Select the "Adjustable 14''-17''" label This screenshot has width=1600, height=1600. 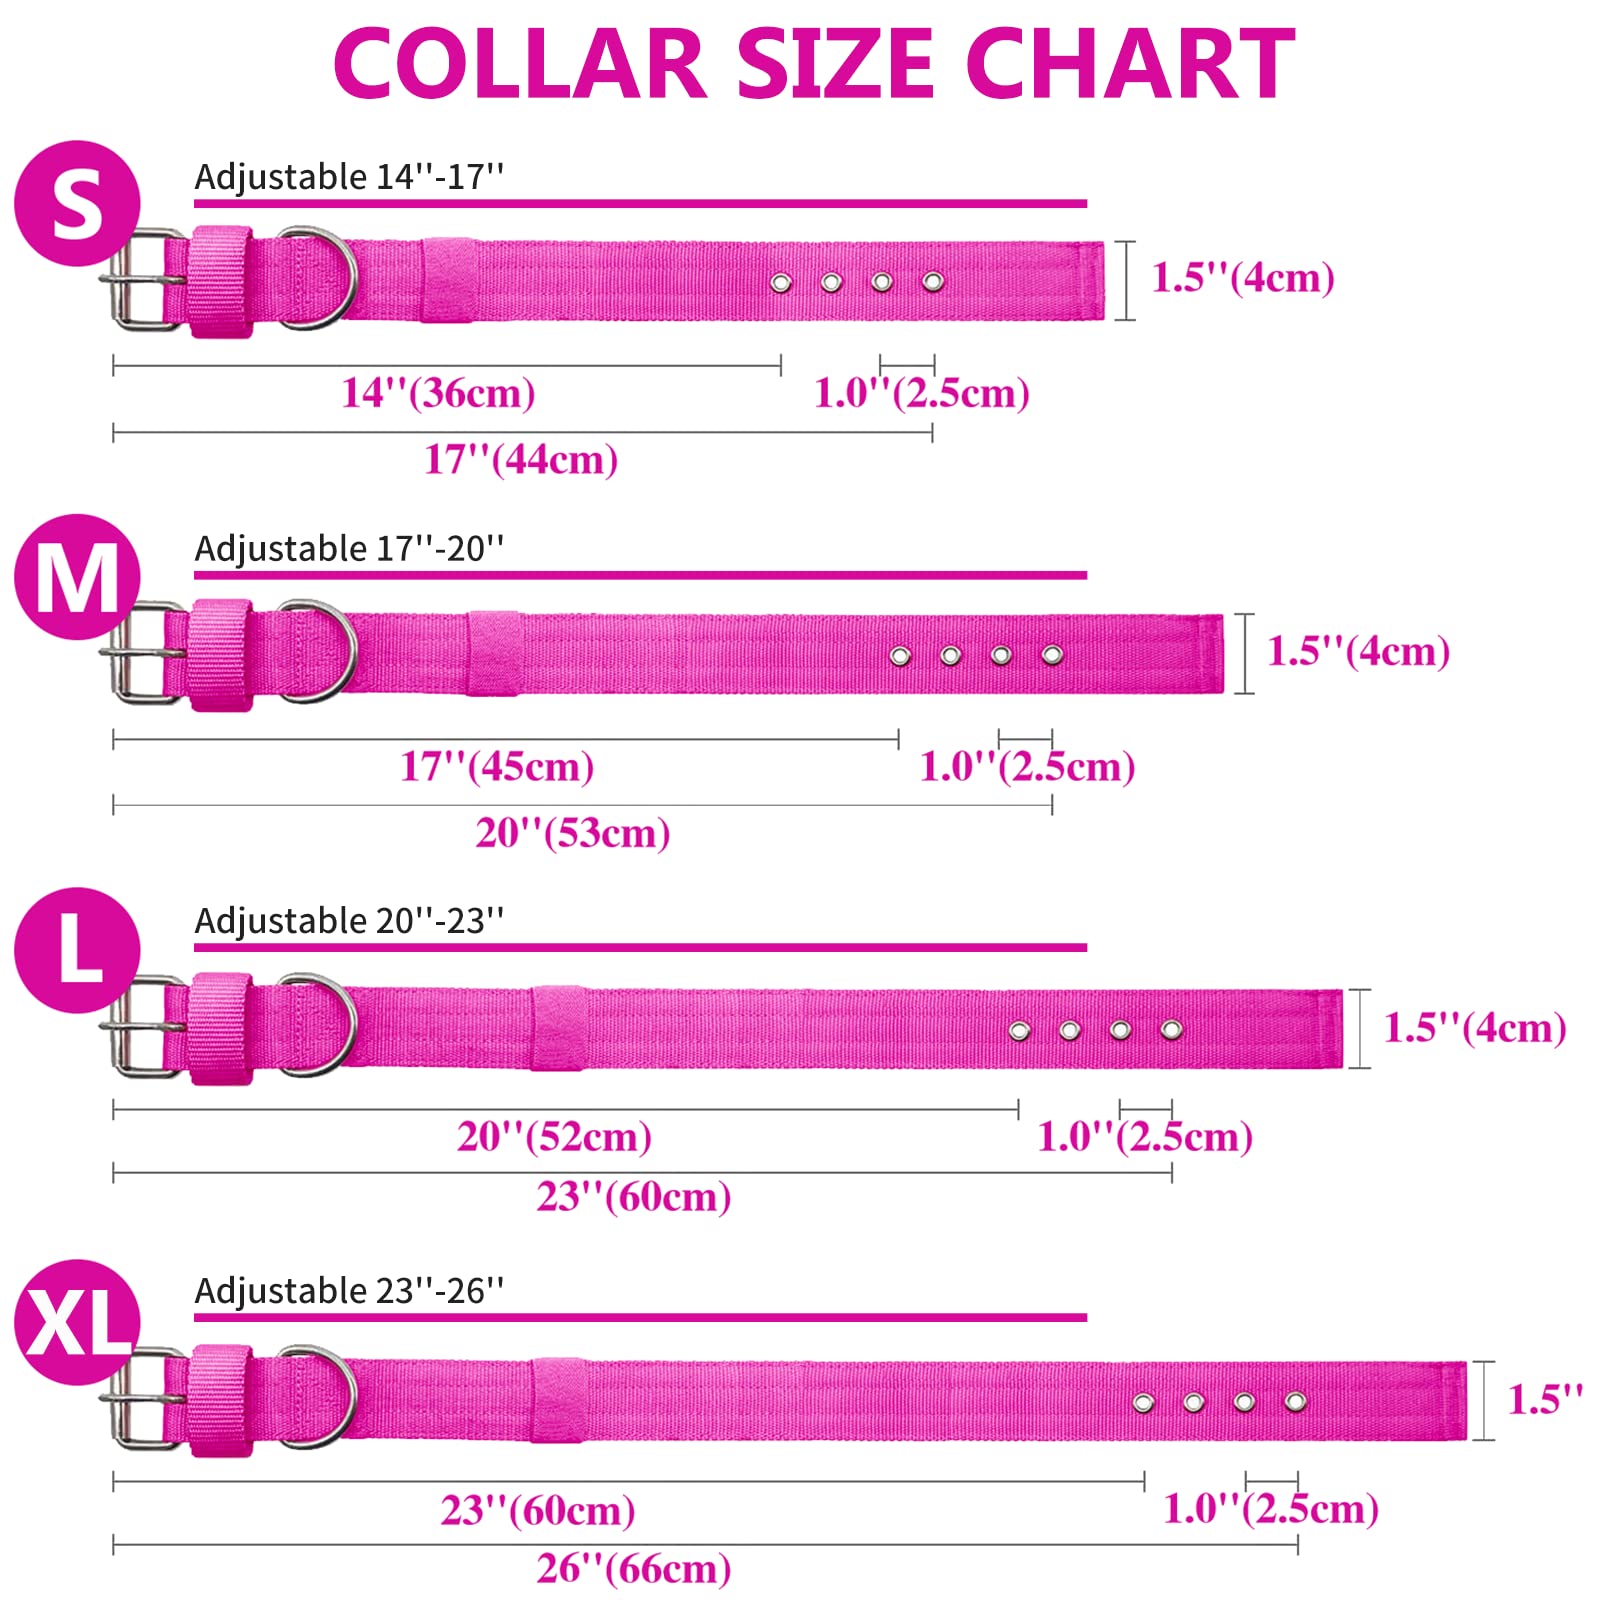coord(349,177)
